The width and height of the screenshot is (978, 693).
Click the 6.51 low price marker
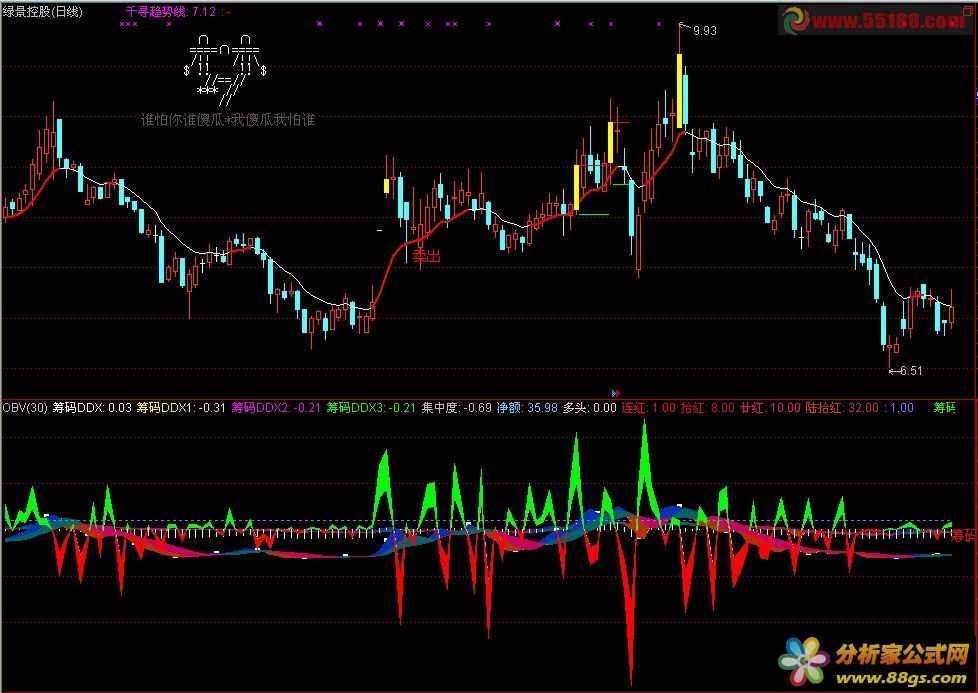pos(911,371)
